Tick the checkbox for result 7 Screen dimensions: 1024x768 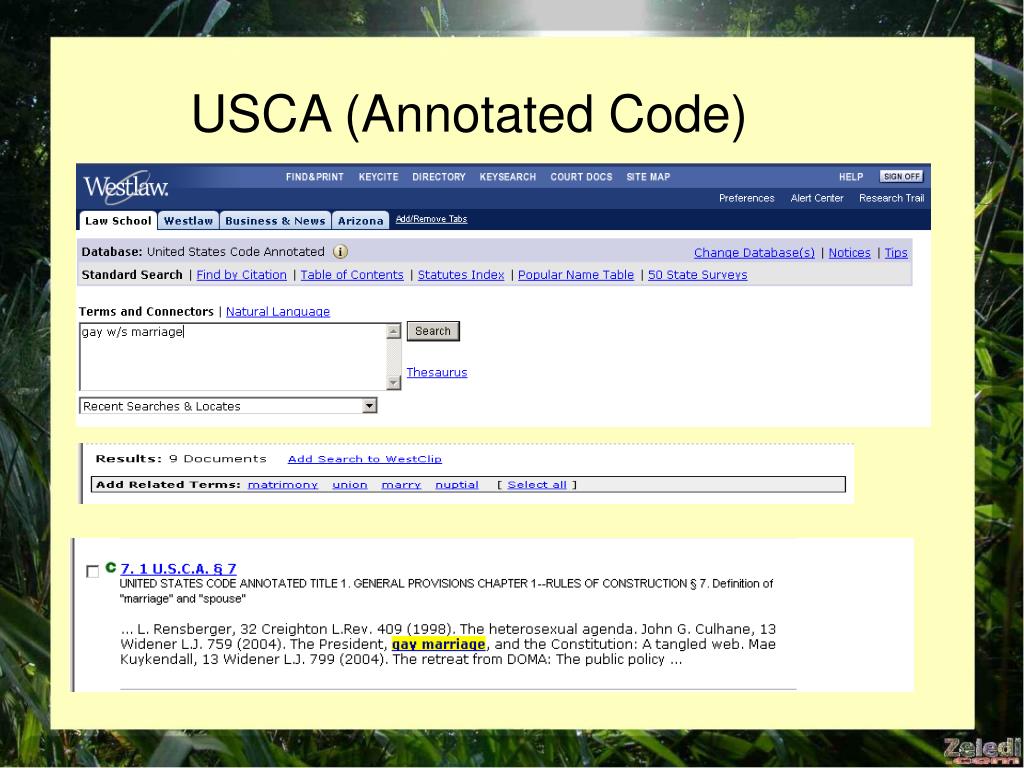coord(93,571)
